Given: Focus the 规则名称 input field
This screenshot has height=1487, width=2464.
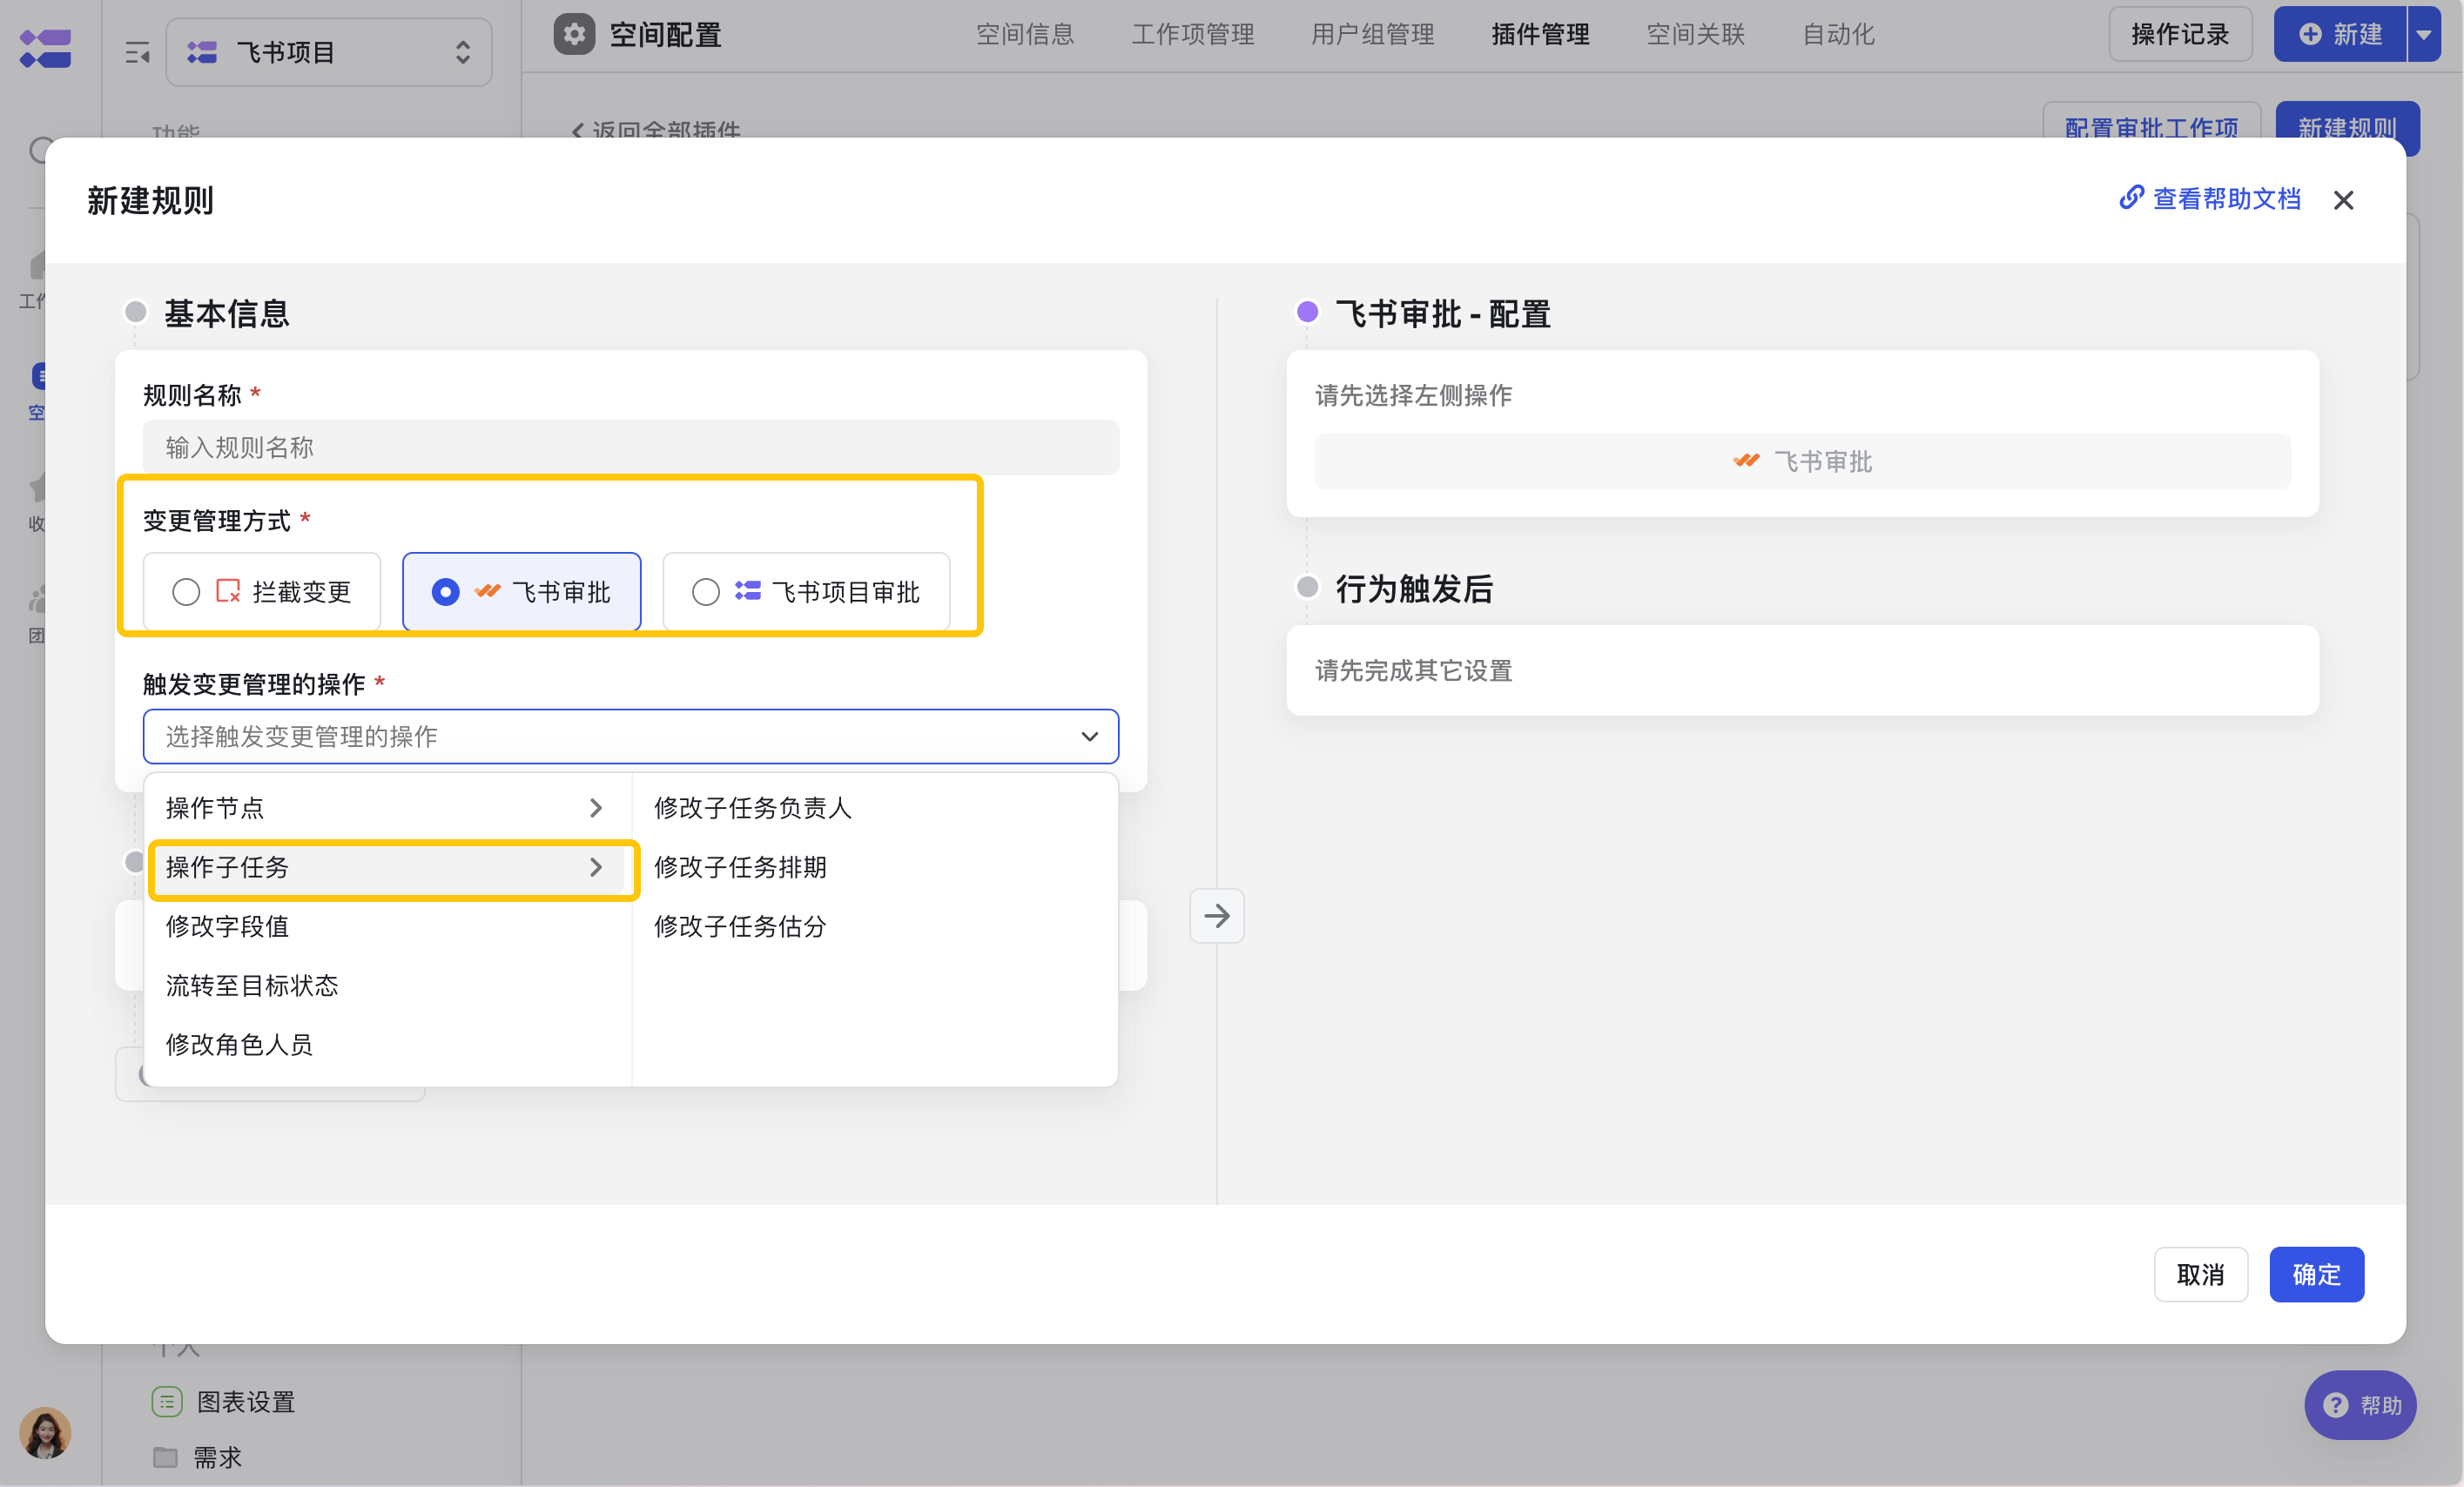Looking at the screenshot, I should click(x=631, y=447).
